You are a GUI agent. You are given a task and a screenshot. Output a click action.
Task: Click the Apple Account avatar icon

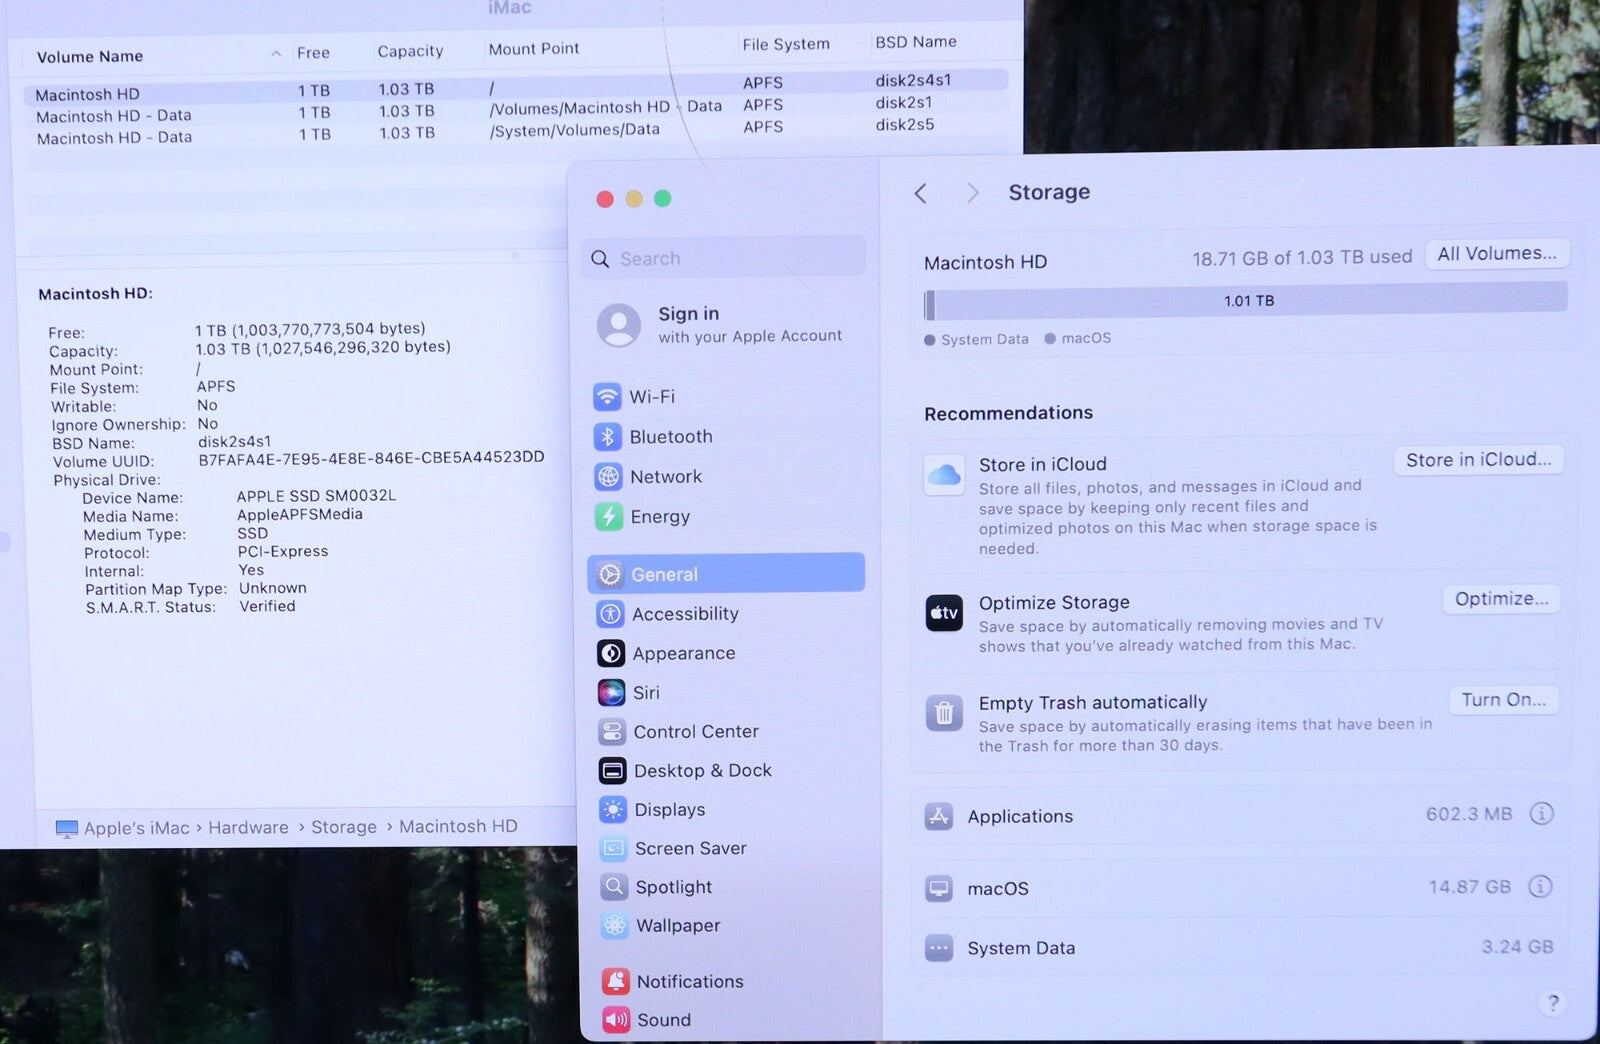[619, 325]
